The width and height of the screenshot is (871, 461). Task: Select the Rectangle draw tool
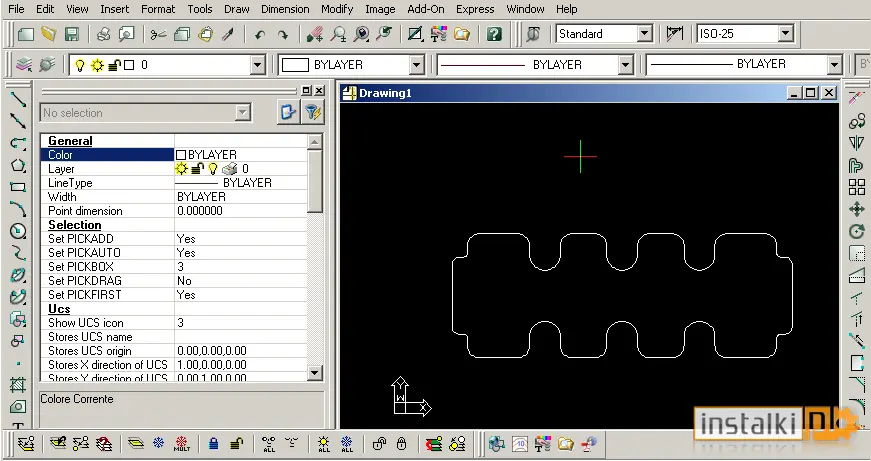(18, 187)
